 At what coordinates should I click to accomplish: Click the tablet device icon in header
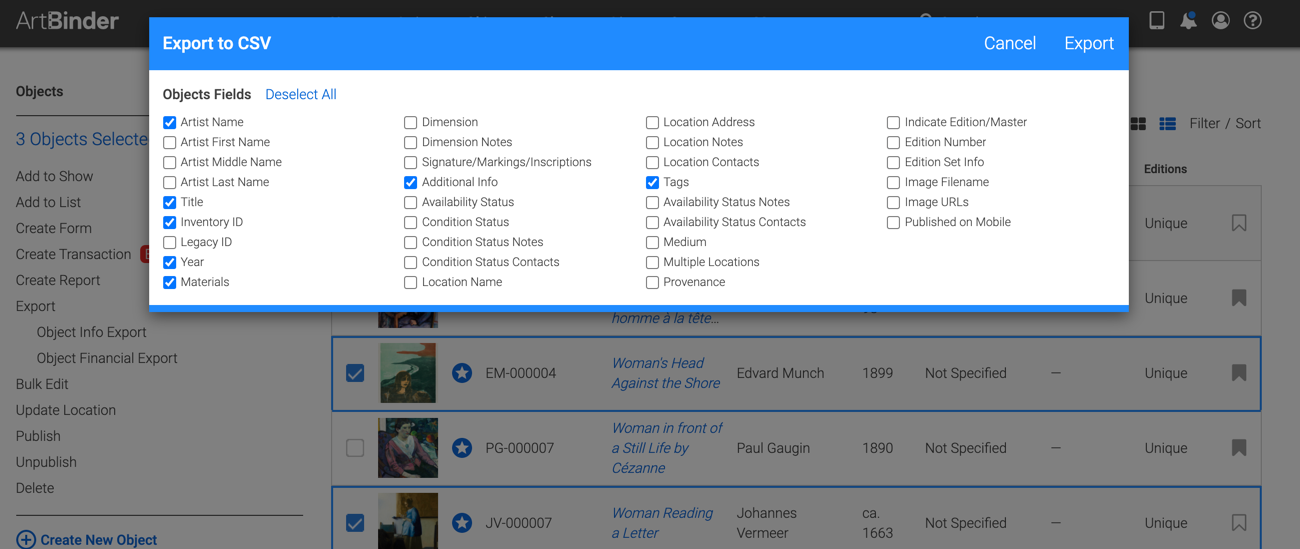(1157, 20)
